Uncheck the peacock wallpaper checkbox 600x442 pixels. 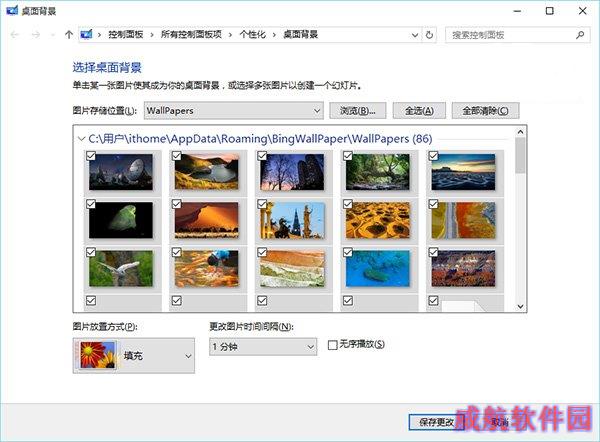tap(176, 252)
